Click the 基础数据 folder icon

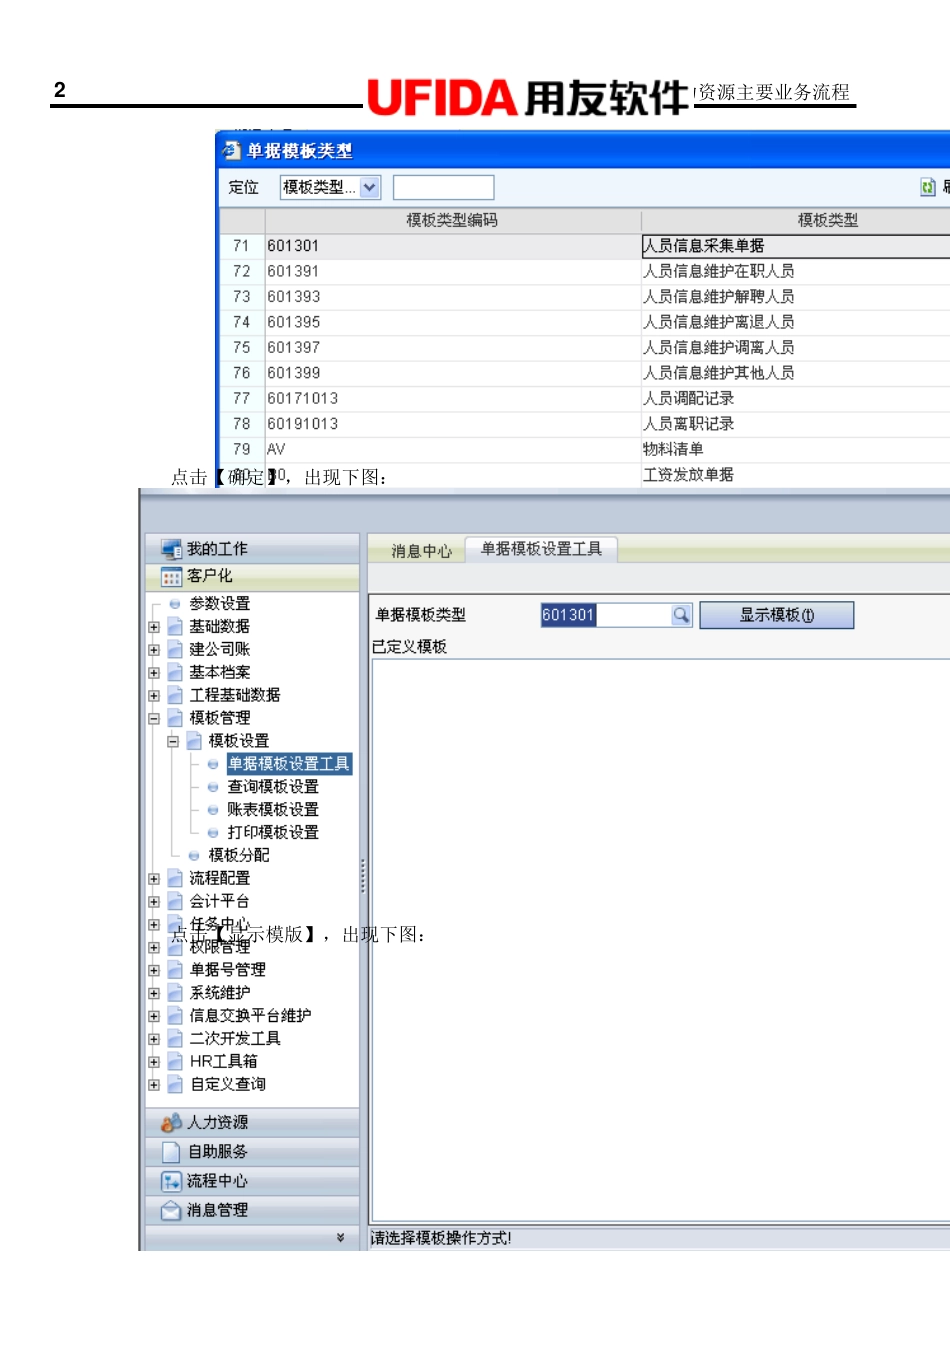click(x=175, y=626)
